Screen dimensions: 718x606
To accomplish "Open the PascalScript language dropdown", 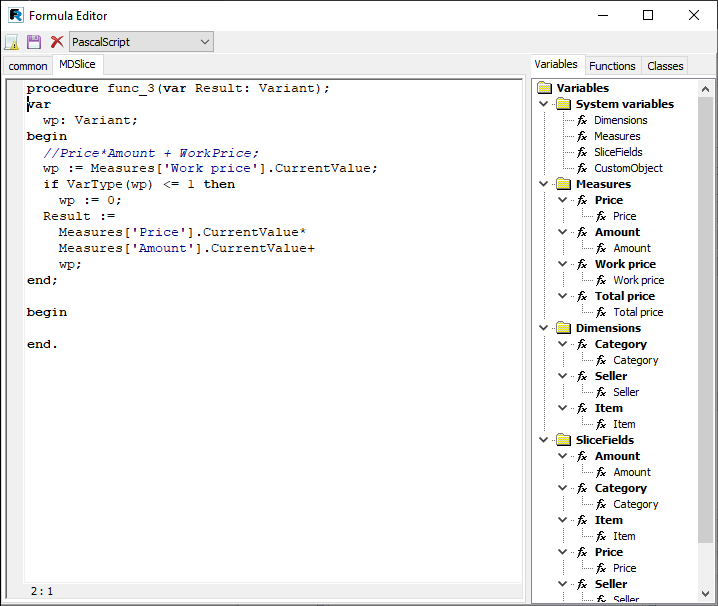I will pyautogui.click(x=141, y=42).
